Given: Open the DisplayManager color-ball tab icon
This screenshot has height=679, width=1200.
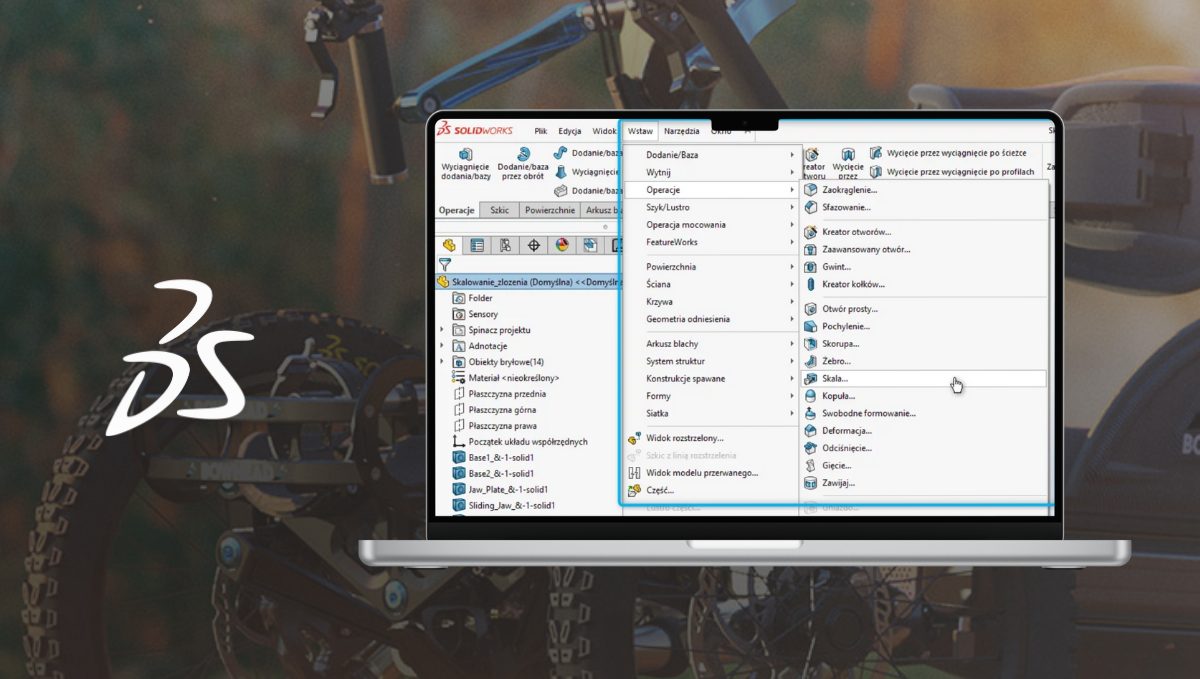Looking at the screenshot, I should (562, 245).
